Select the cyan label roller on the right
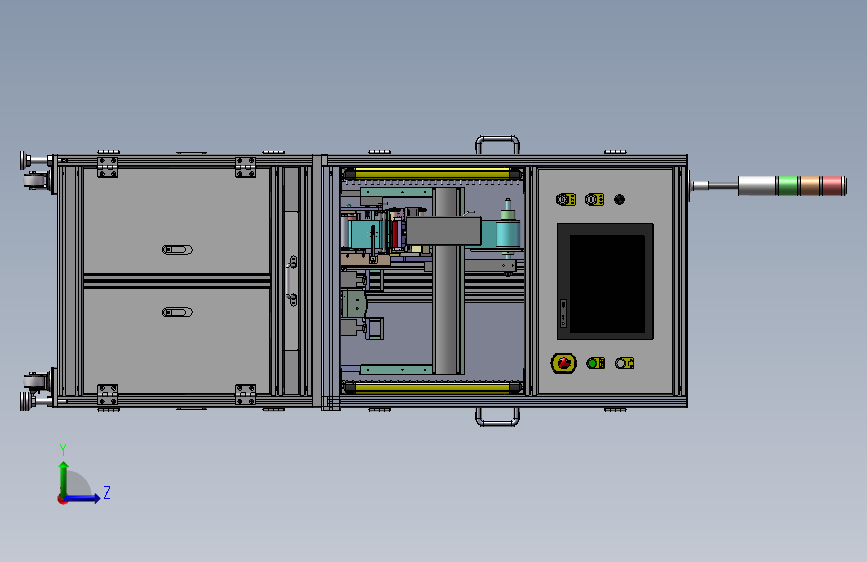This screenshot has height=562, width=867. click(x=508, y=235)
